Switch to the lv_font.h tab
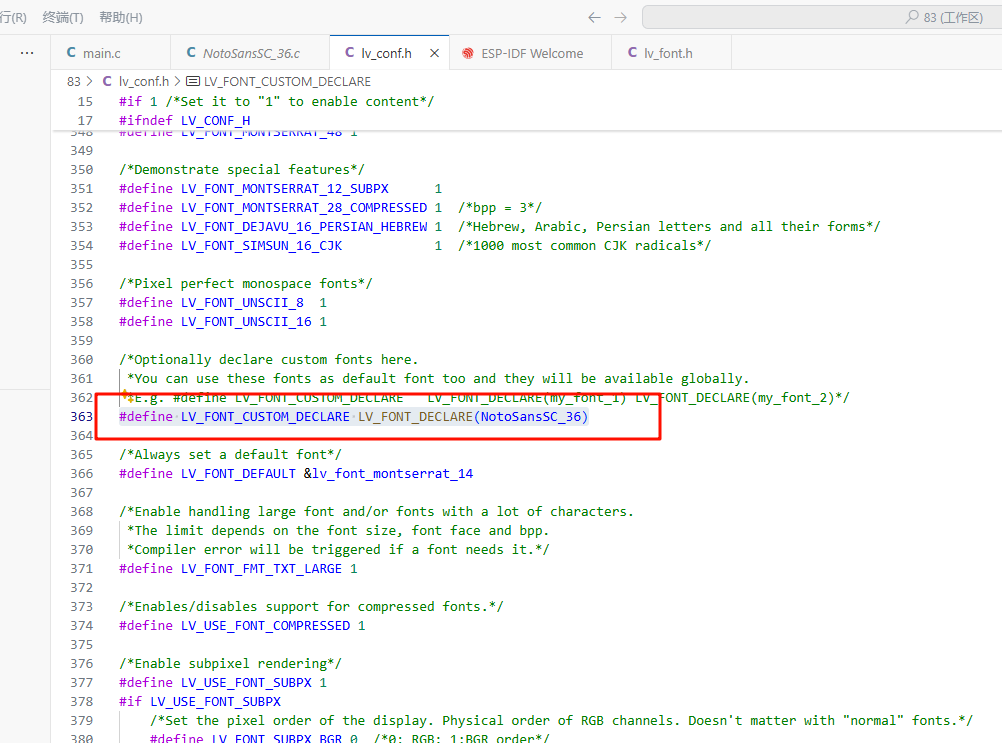1002x743 pixels. tap(668, 53)
